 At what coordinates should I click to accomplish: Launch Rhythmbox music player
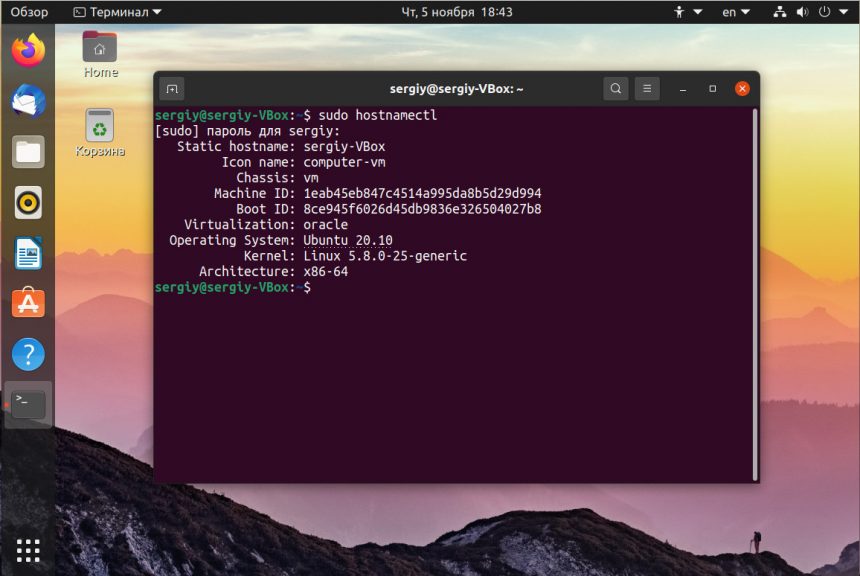pos(28,203)
